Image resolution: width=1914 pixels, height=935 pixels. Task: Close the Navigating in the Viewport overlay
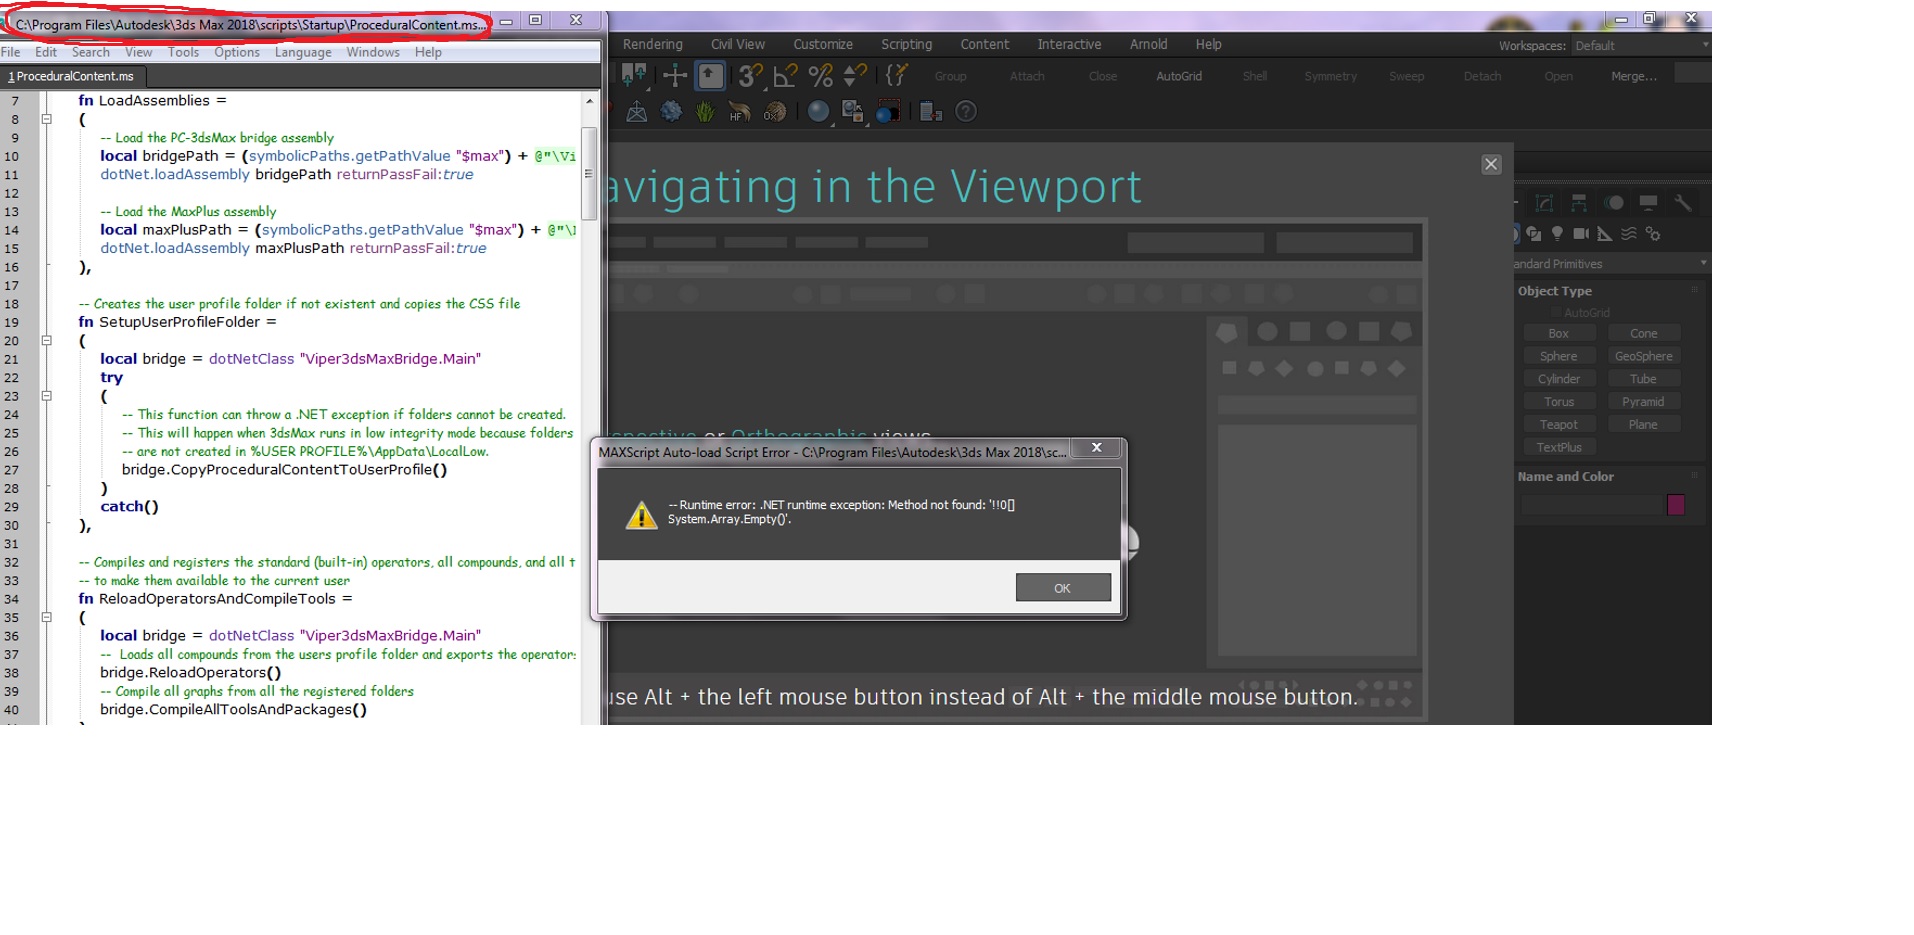point(1491,165)
